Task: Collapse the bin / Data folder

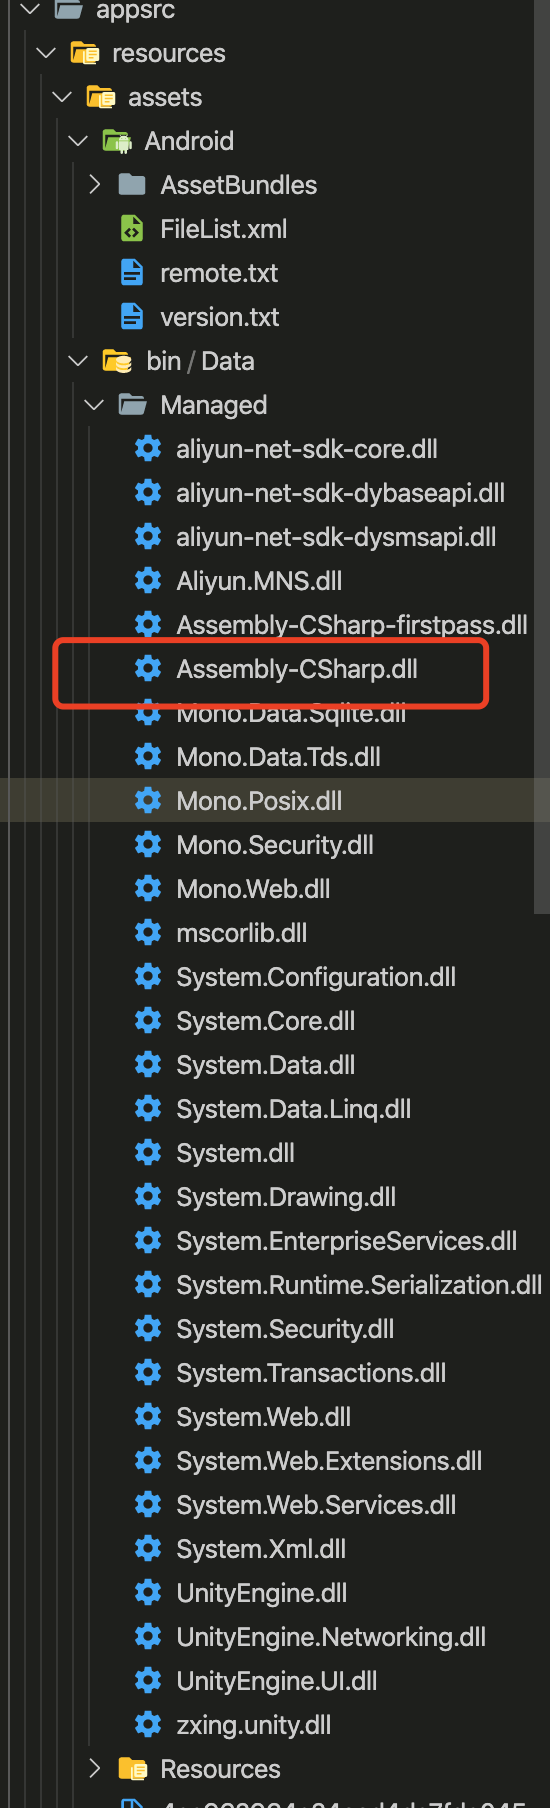Action: tap(79, 361)
